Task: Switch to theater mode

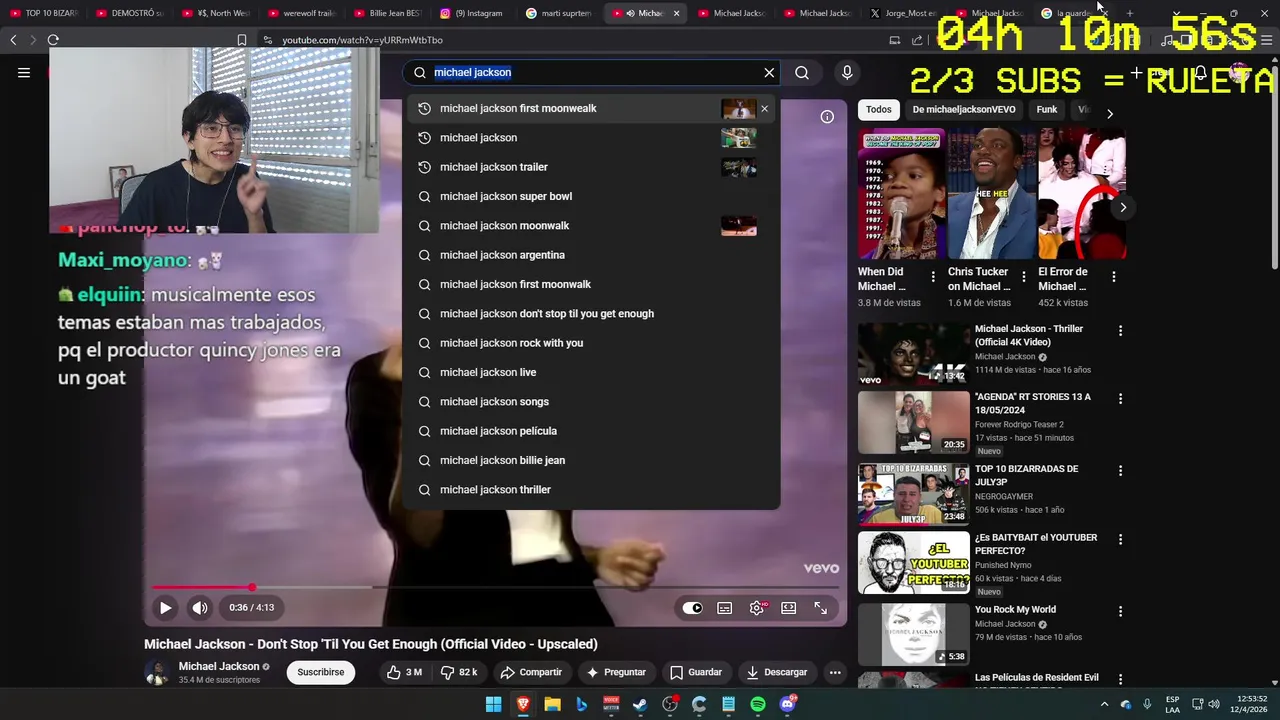Action: pos(789,607)
